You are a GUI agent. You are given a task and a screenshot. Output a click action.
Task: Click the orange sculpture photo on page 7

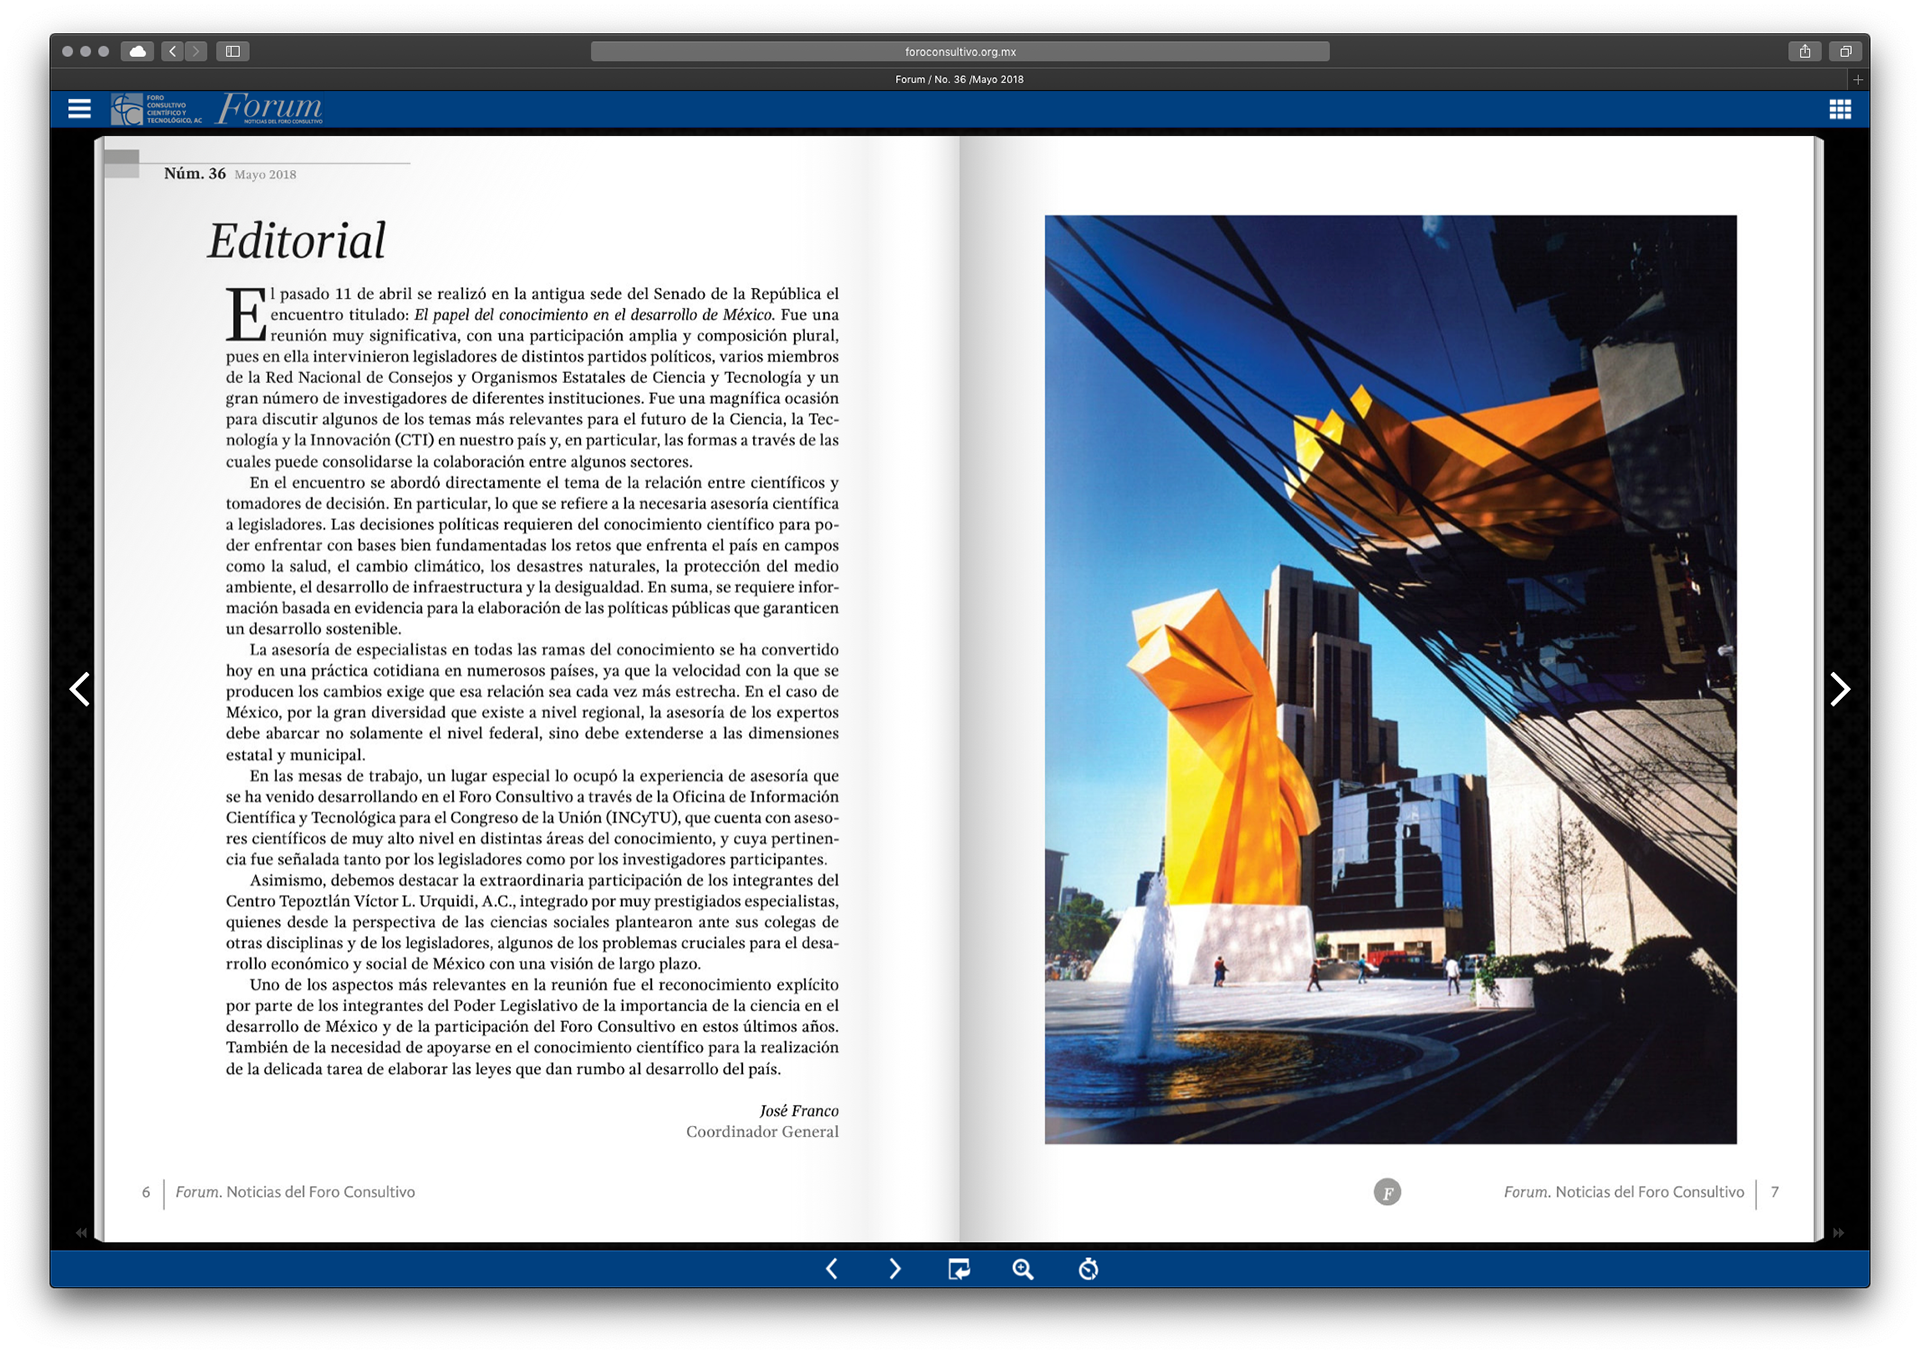click(1390, 679)
